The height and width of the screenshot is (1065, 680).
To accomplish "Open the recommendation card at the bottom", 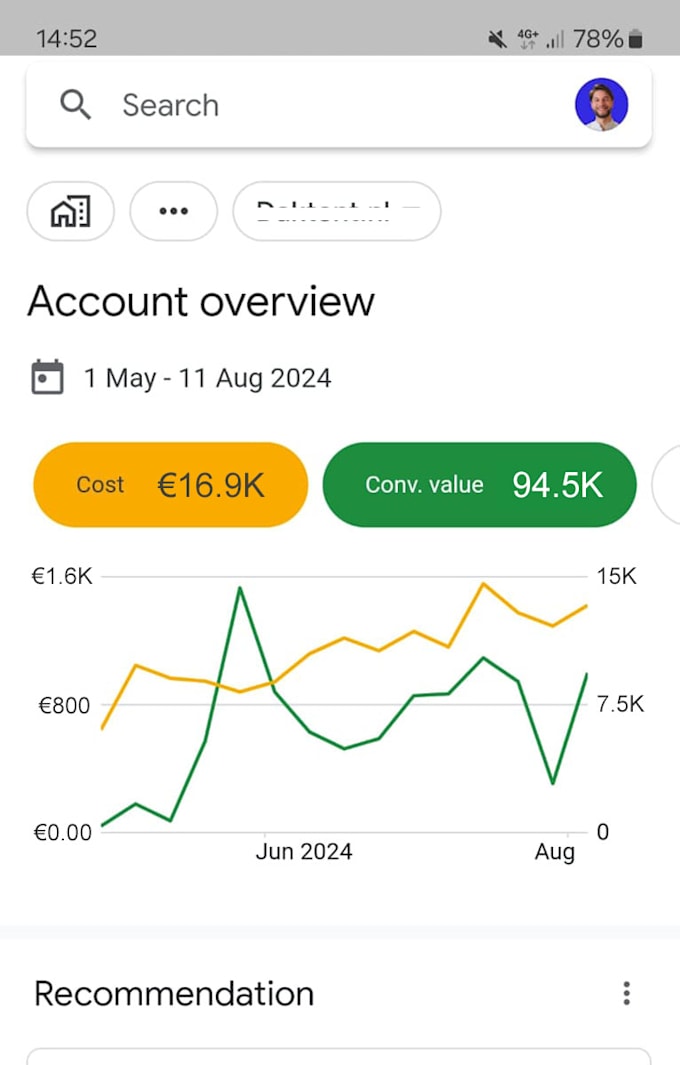I will [338, 1056].
